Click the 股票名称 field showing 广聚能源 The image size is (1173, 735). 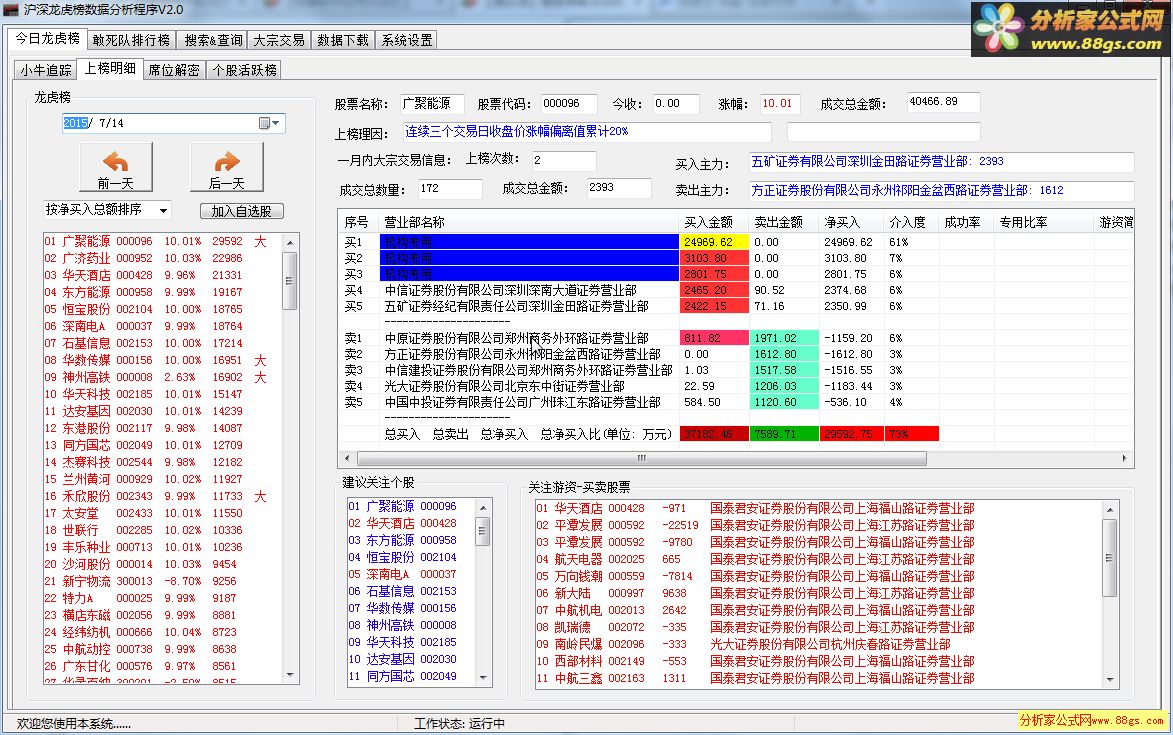tap(430, 104)
